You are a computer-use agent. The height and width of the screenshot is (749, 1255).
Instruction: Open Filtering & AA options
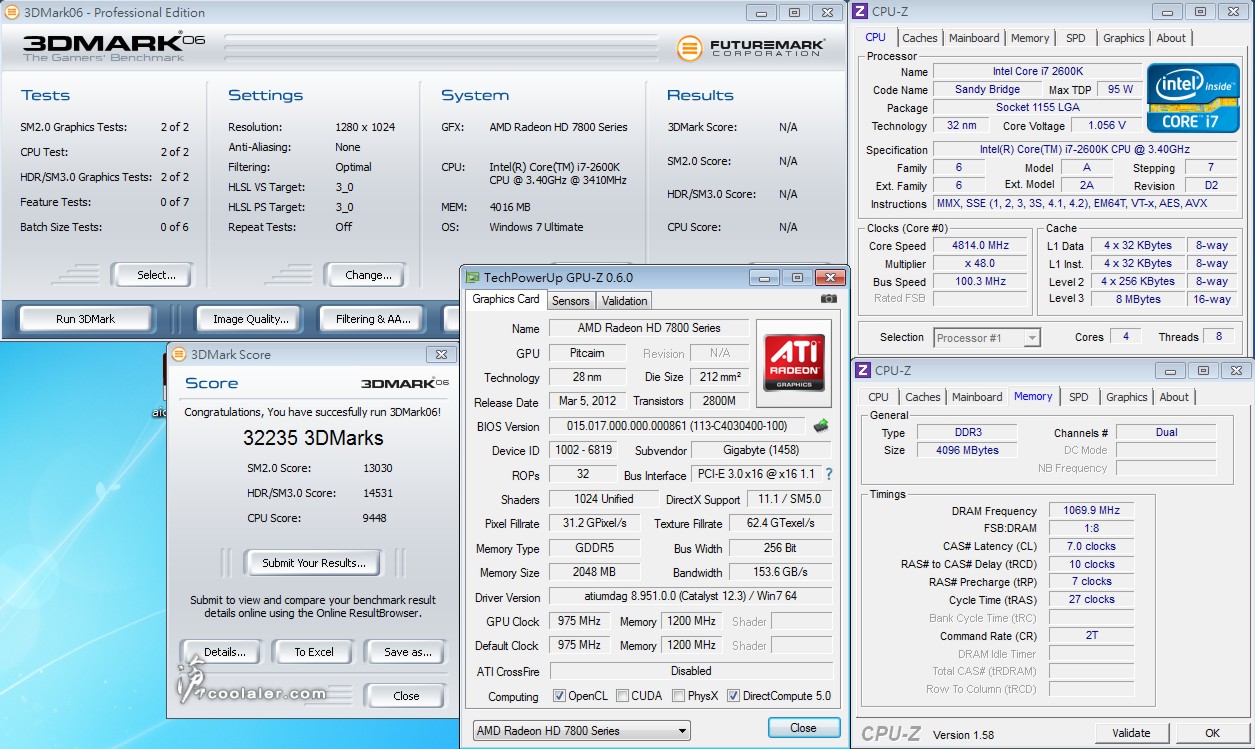pyautogui.click(x=373, y=319)
